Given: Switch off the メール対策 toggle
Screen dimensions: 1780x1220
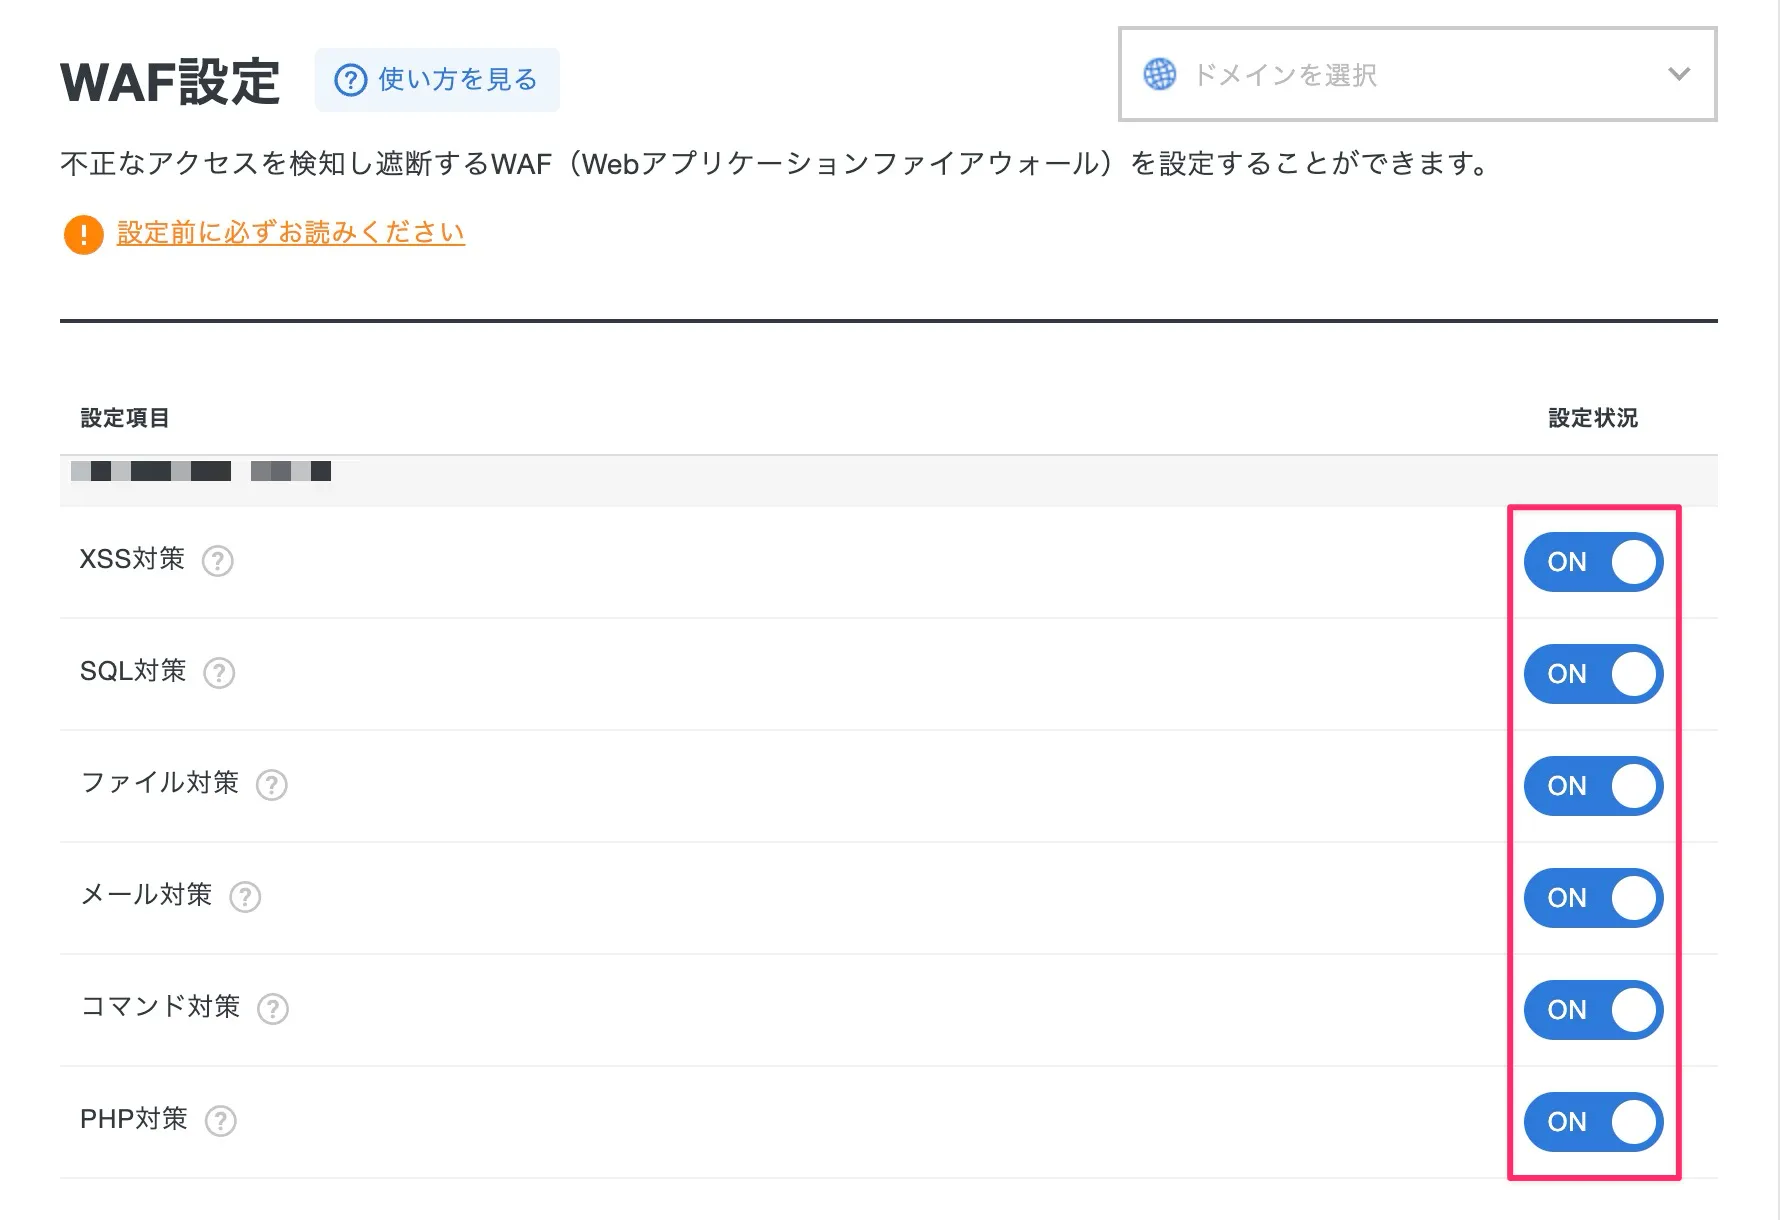Looking at the screenshot, I should pyautogui.click(x=1593, y=898).
